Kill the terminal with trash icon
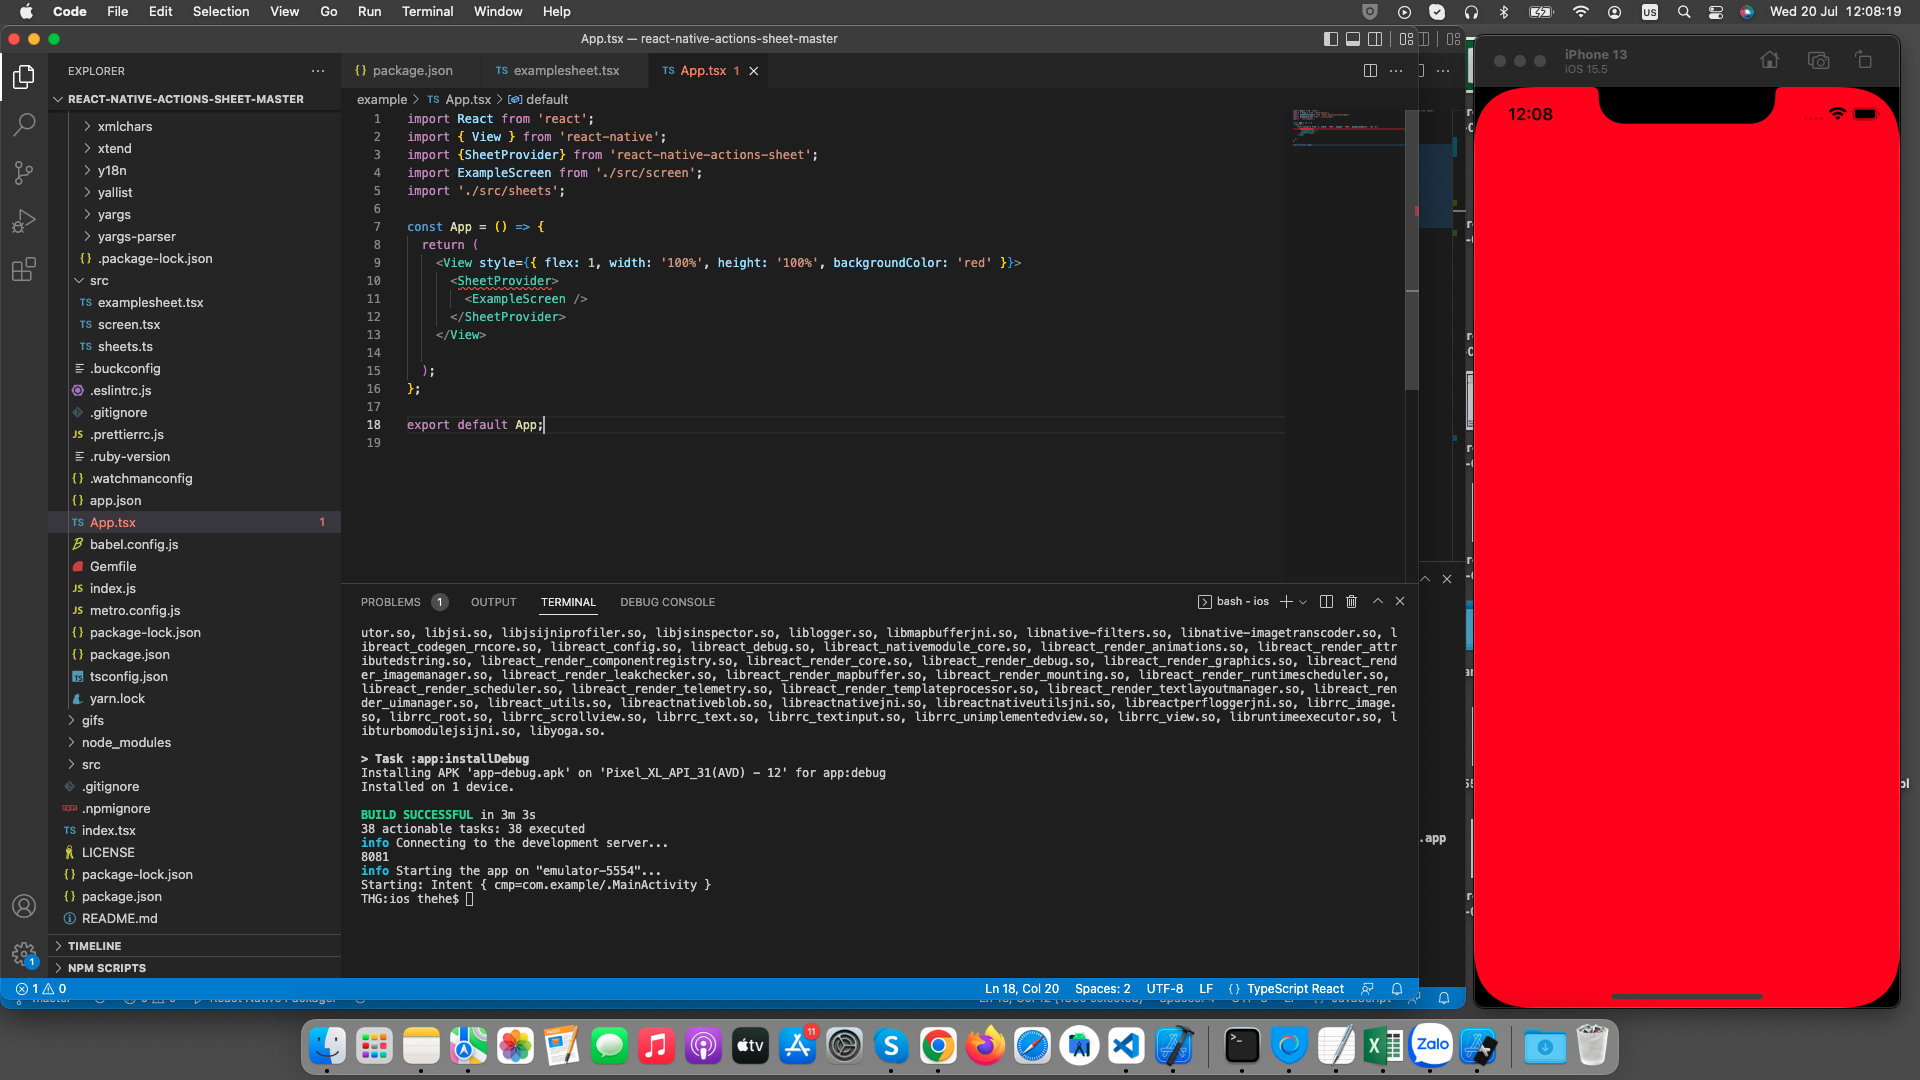 pos(1351,601)
